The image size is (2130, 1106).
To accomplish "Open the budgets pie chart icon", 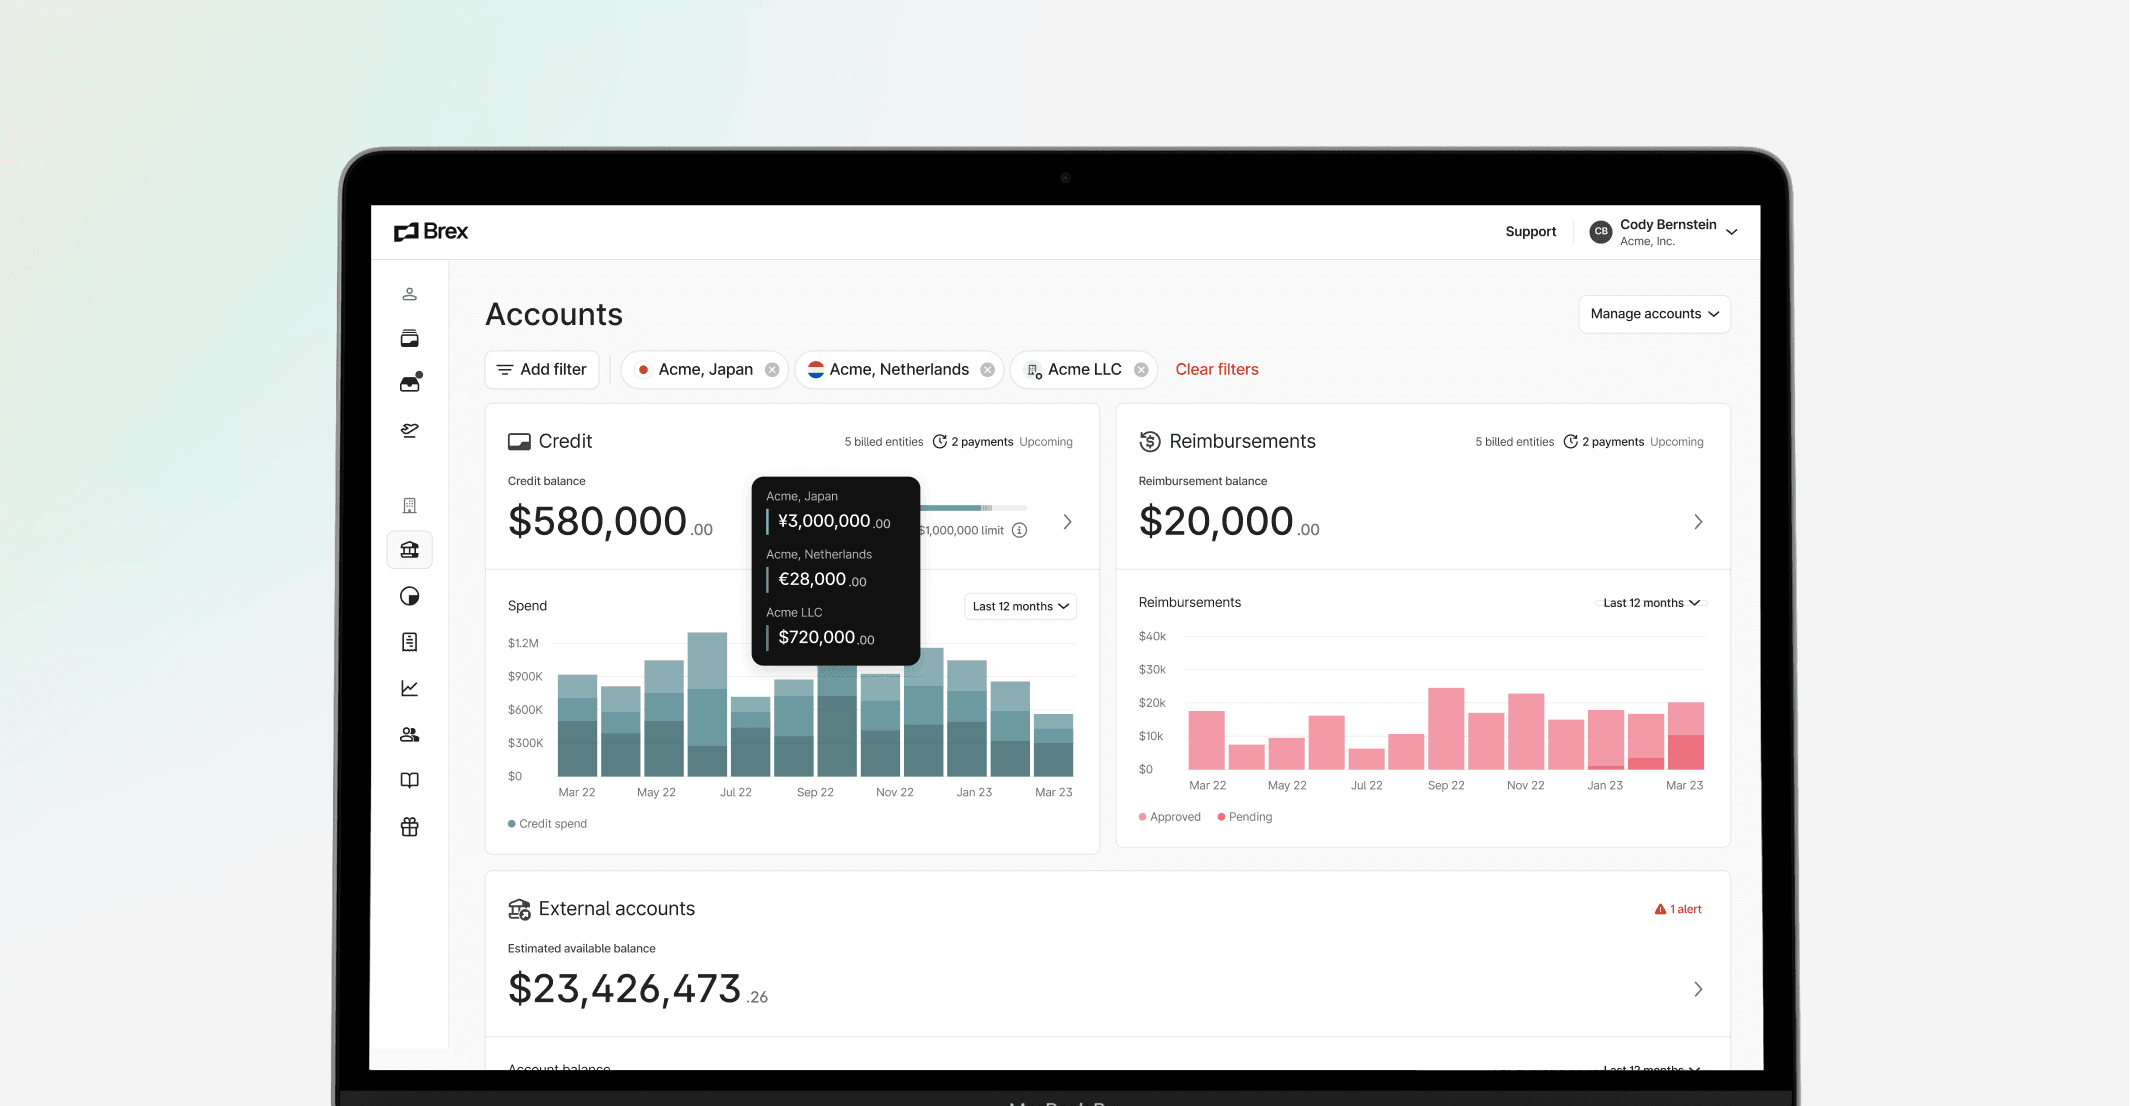I will click(x=409, y=596).
